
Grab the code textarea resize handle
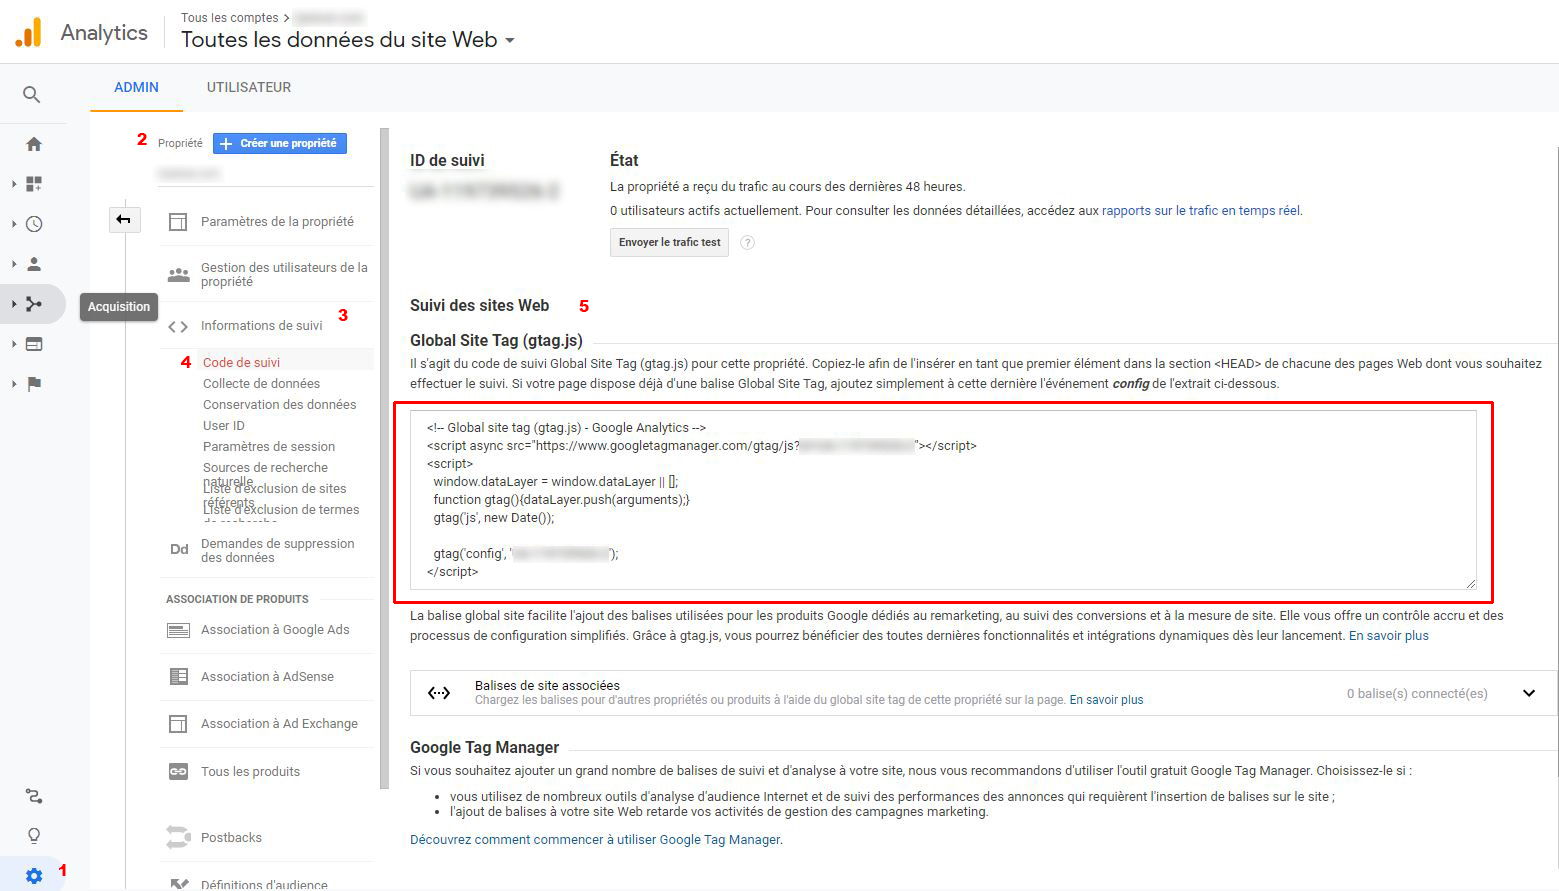(x=1470, y=583)
